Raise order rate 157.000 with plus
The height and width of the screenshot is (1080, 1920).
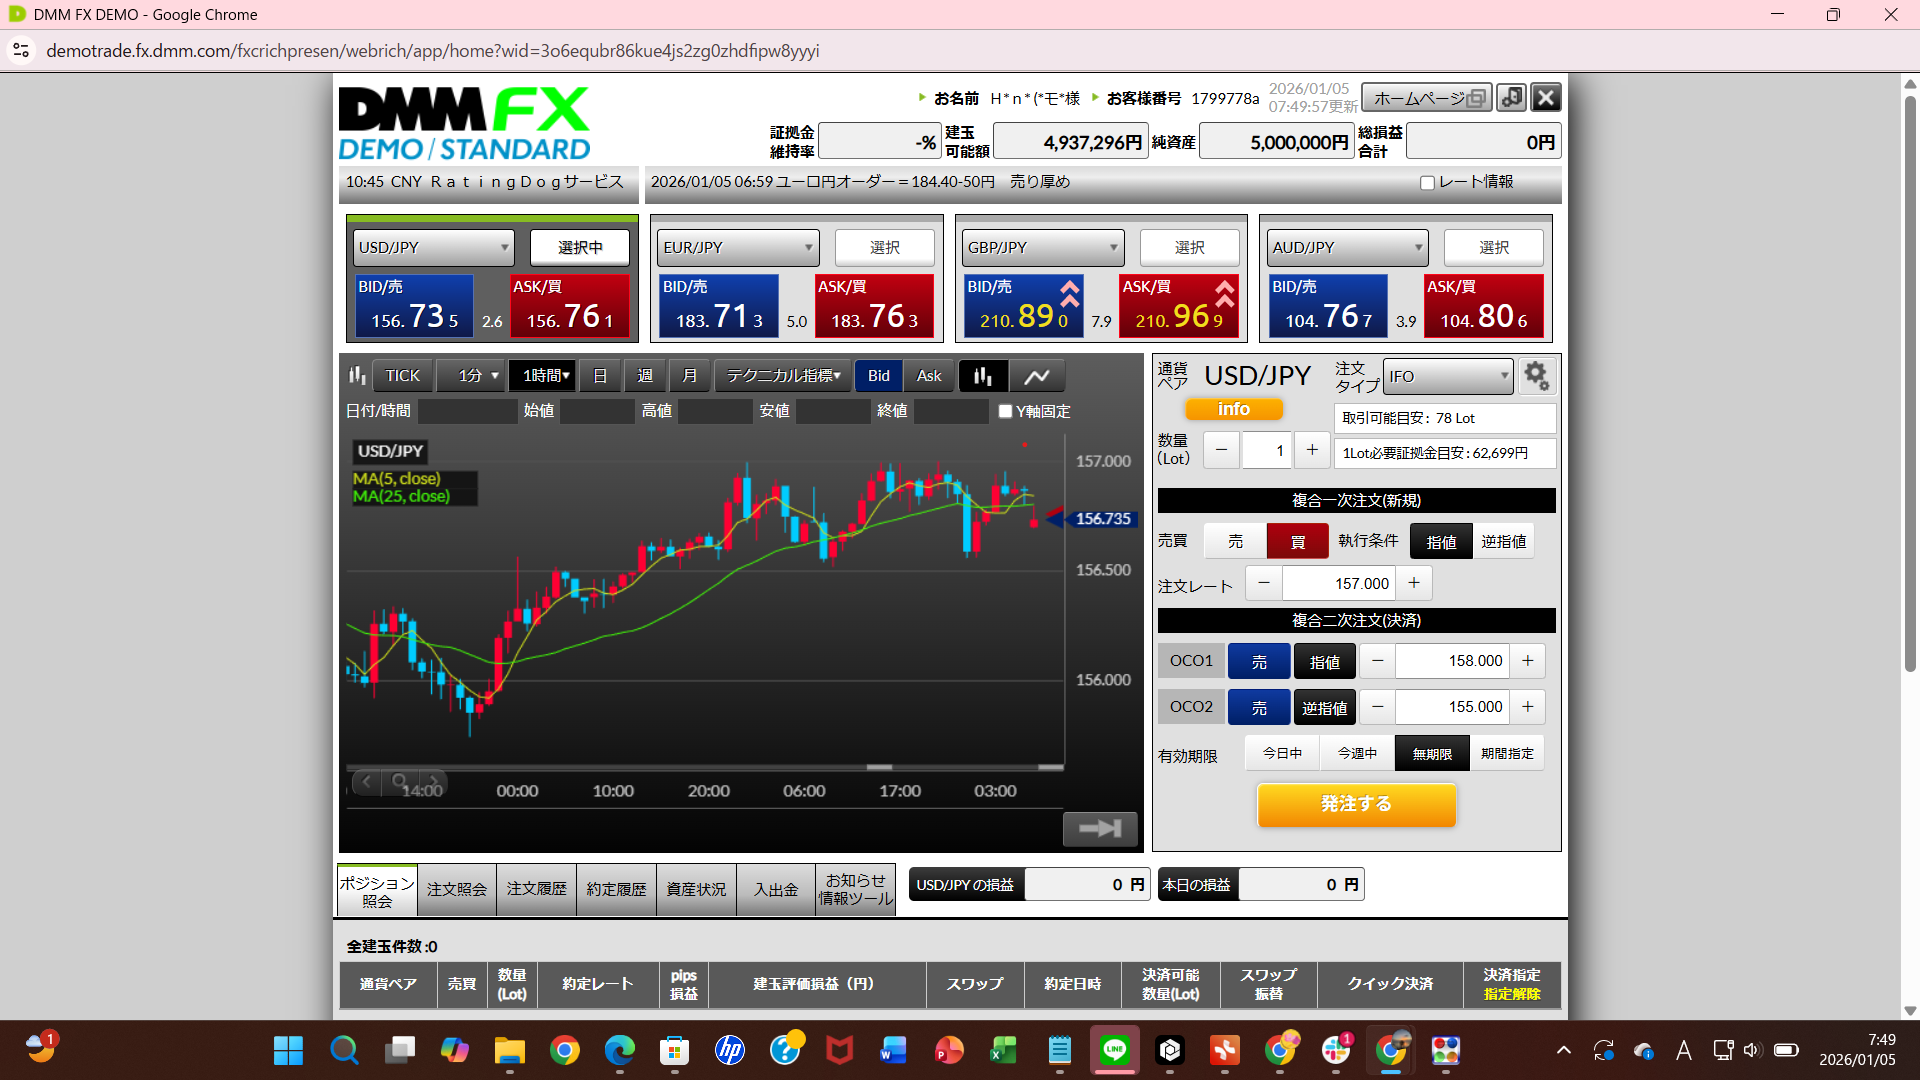(x=1414, y=583)
